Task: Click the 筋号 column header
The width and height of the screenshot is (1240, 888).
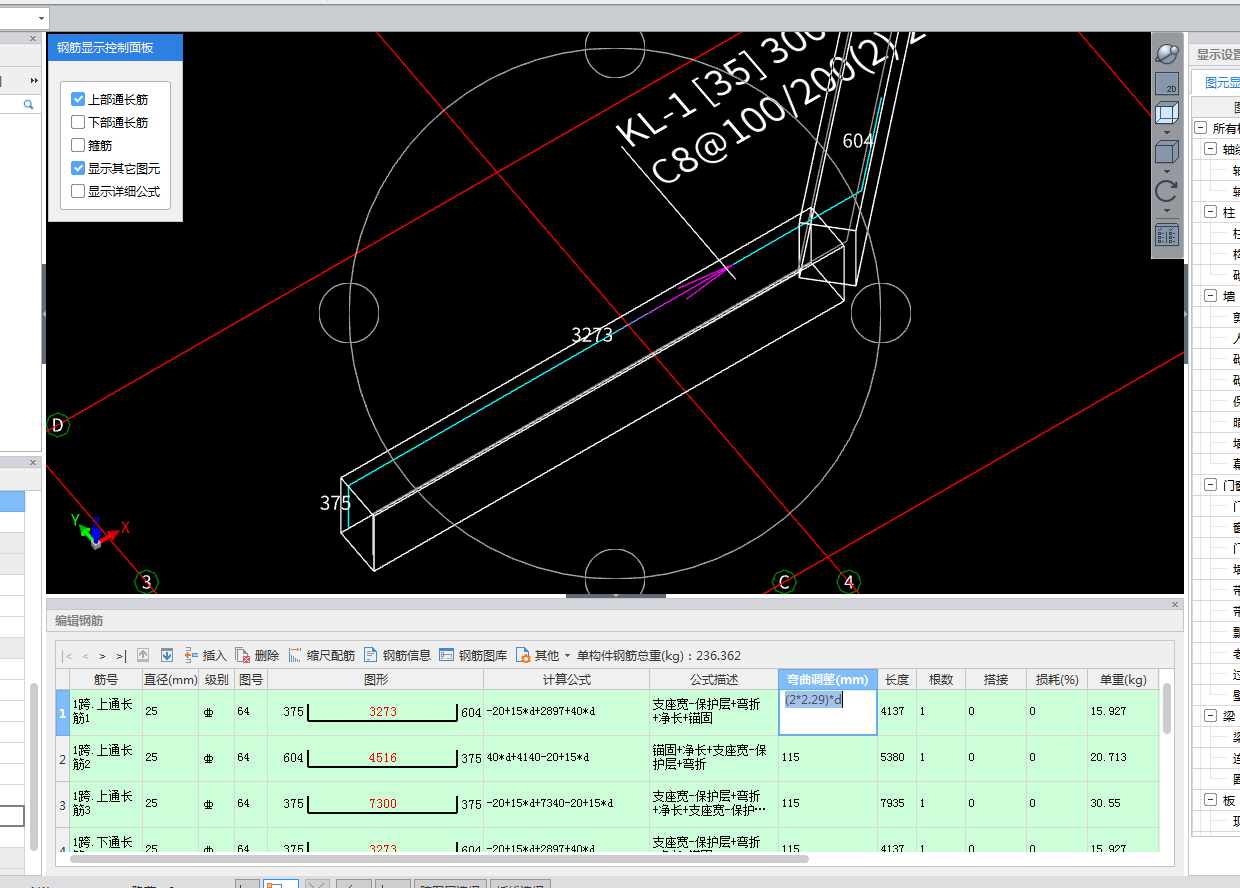Action: tap(106, 680)
